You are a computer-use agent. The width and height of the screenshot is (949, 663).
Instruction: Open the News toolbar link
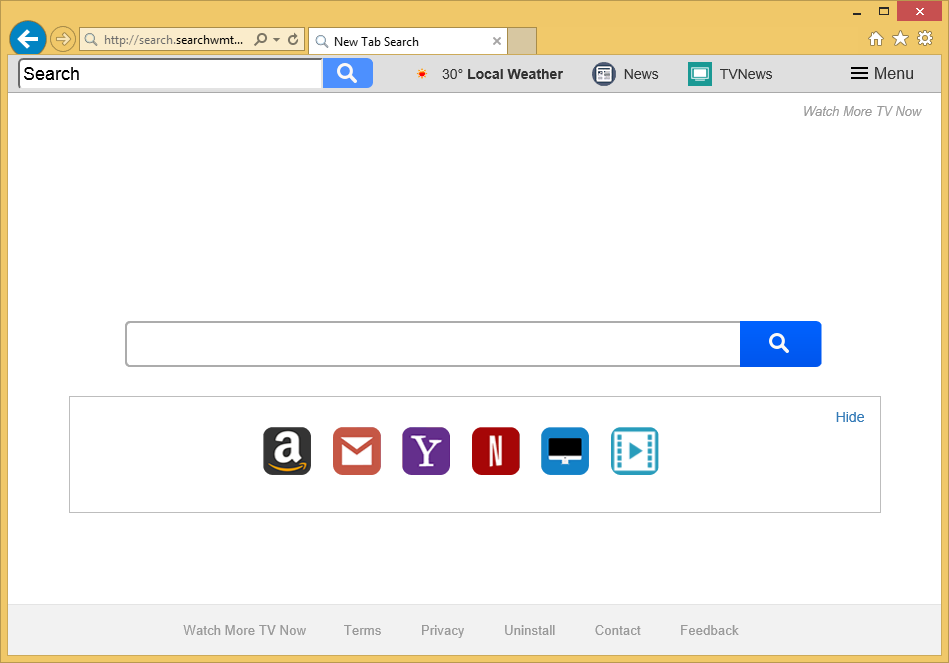641,74
